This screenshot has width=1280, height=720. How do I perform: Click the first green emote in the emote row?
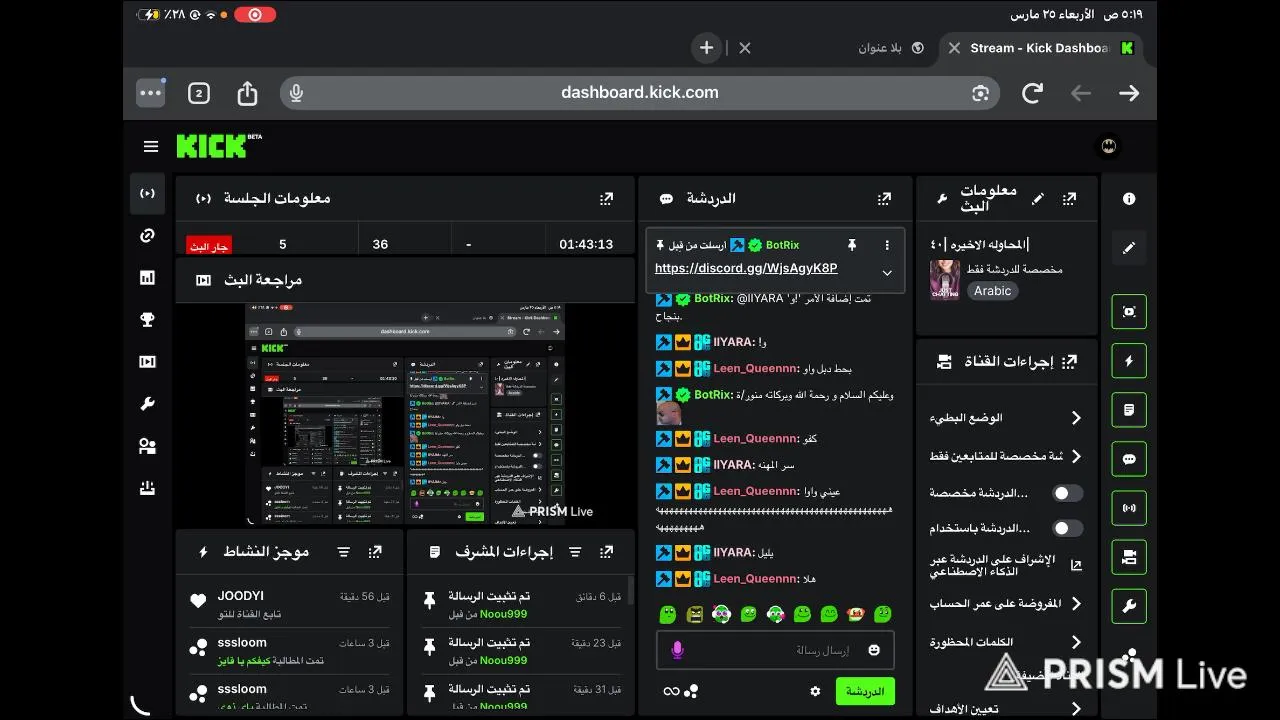pos(667,614)
